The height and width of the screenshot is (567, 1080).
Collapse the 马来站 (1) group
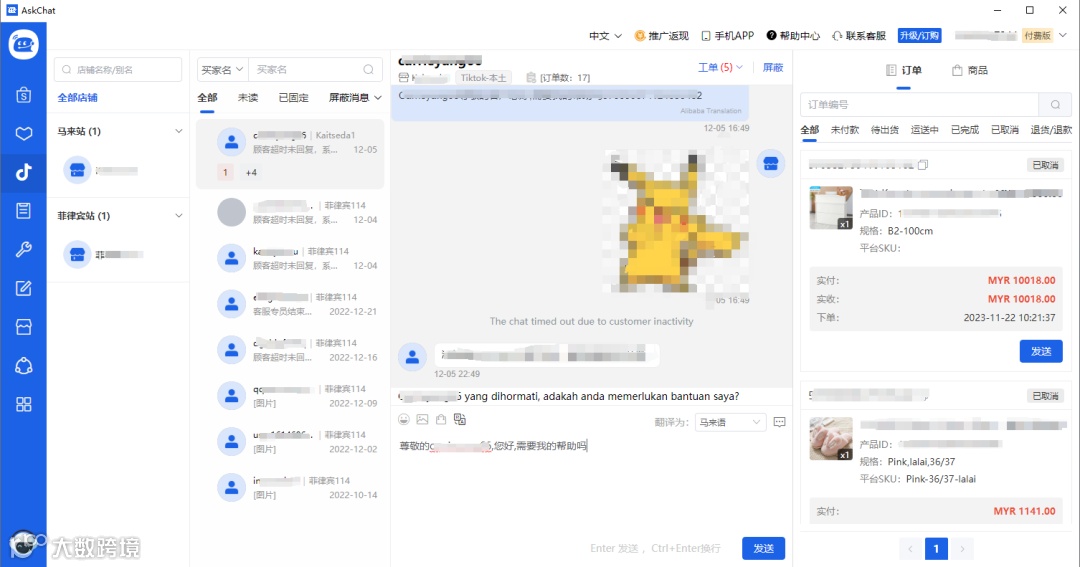coord(178,131)
